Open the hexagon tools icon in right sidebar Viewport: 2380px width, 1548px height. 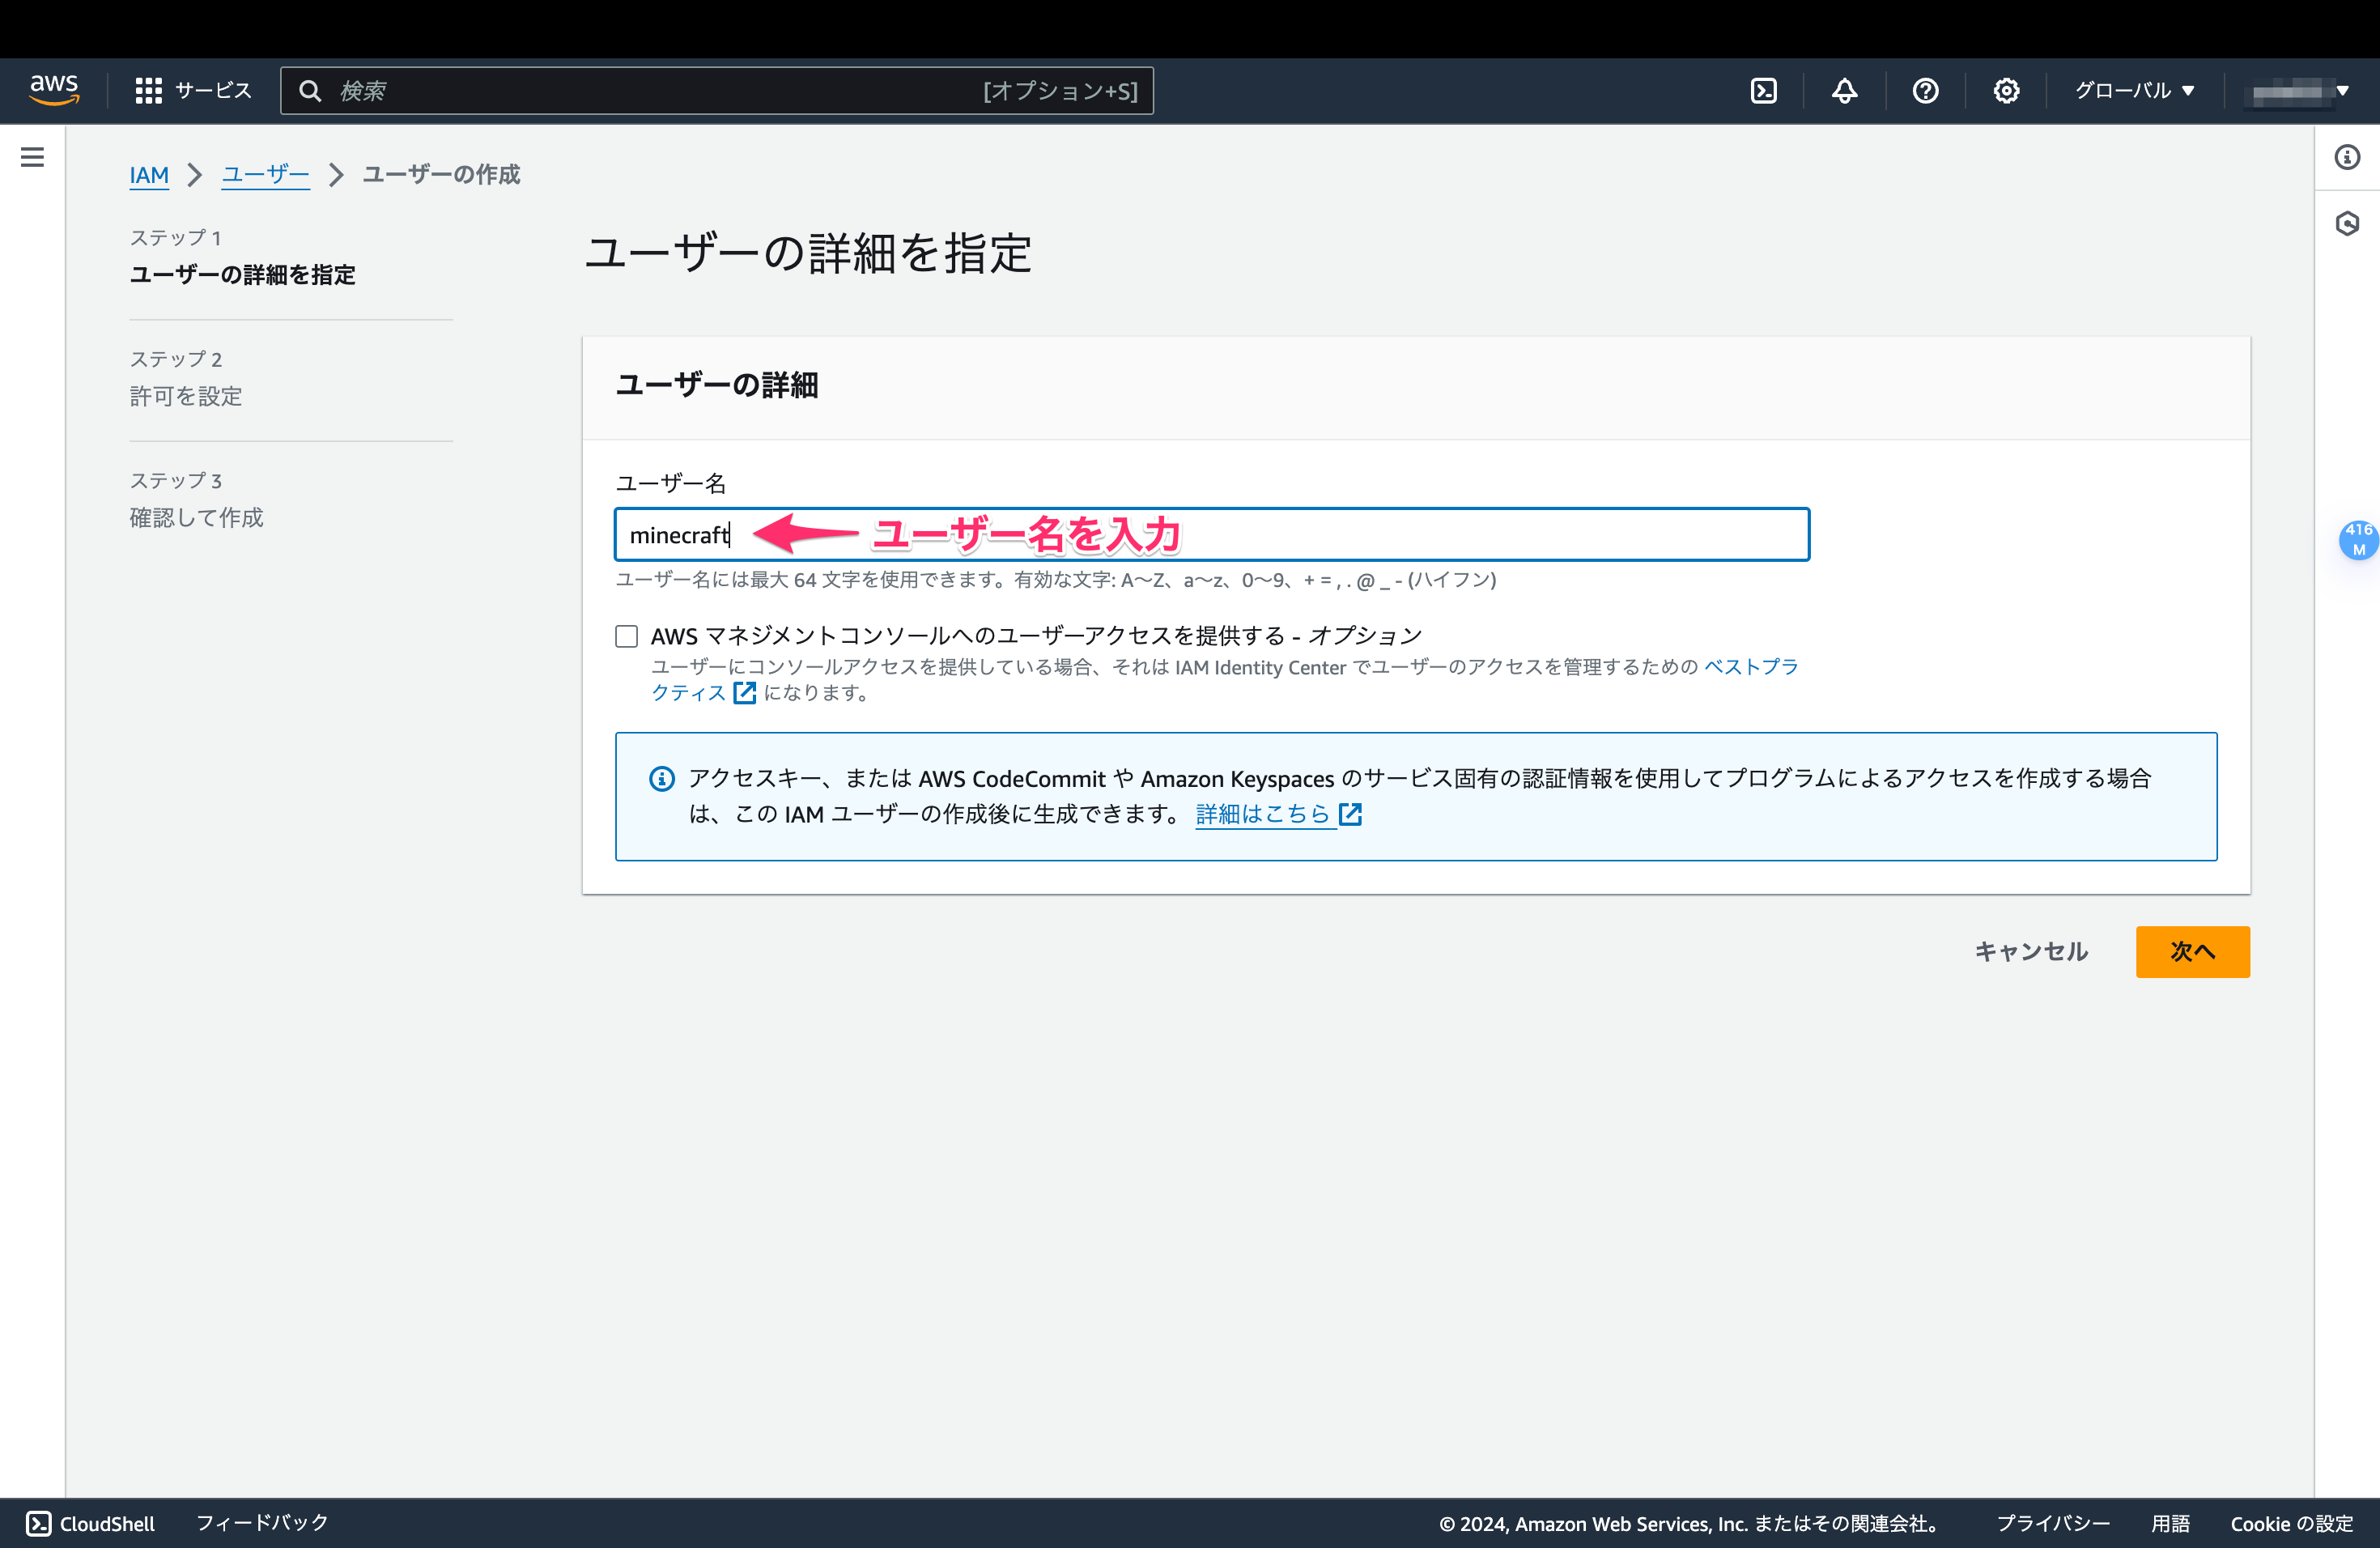2348,224
